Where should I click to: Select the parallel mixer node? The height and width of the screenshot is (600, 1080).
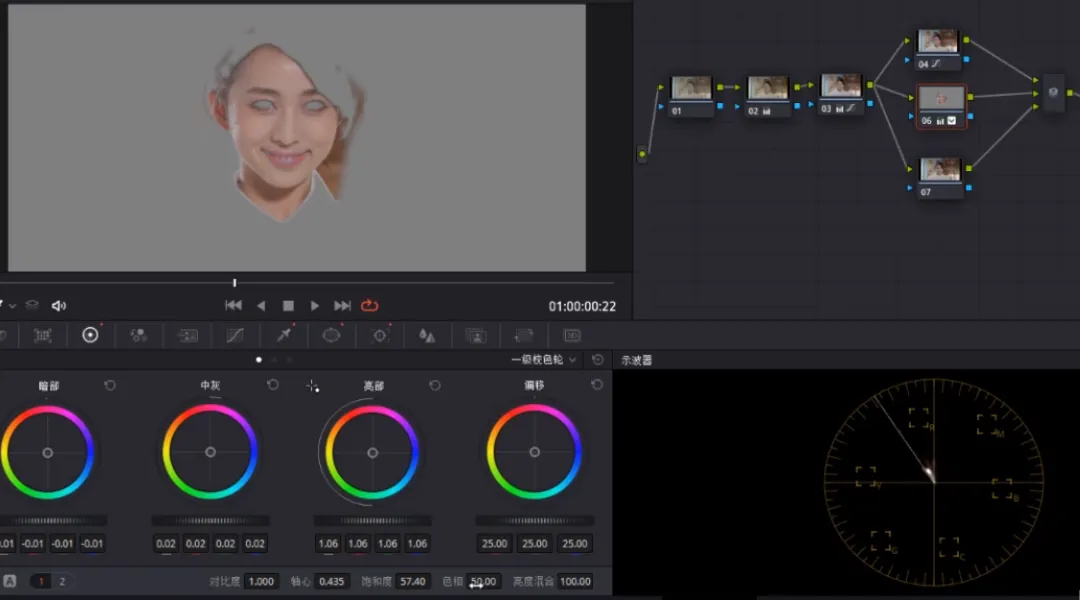[1053, 92]
